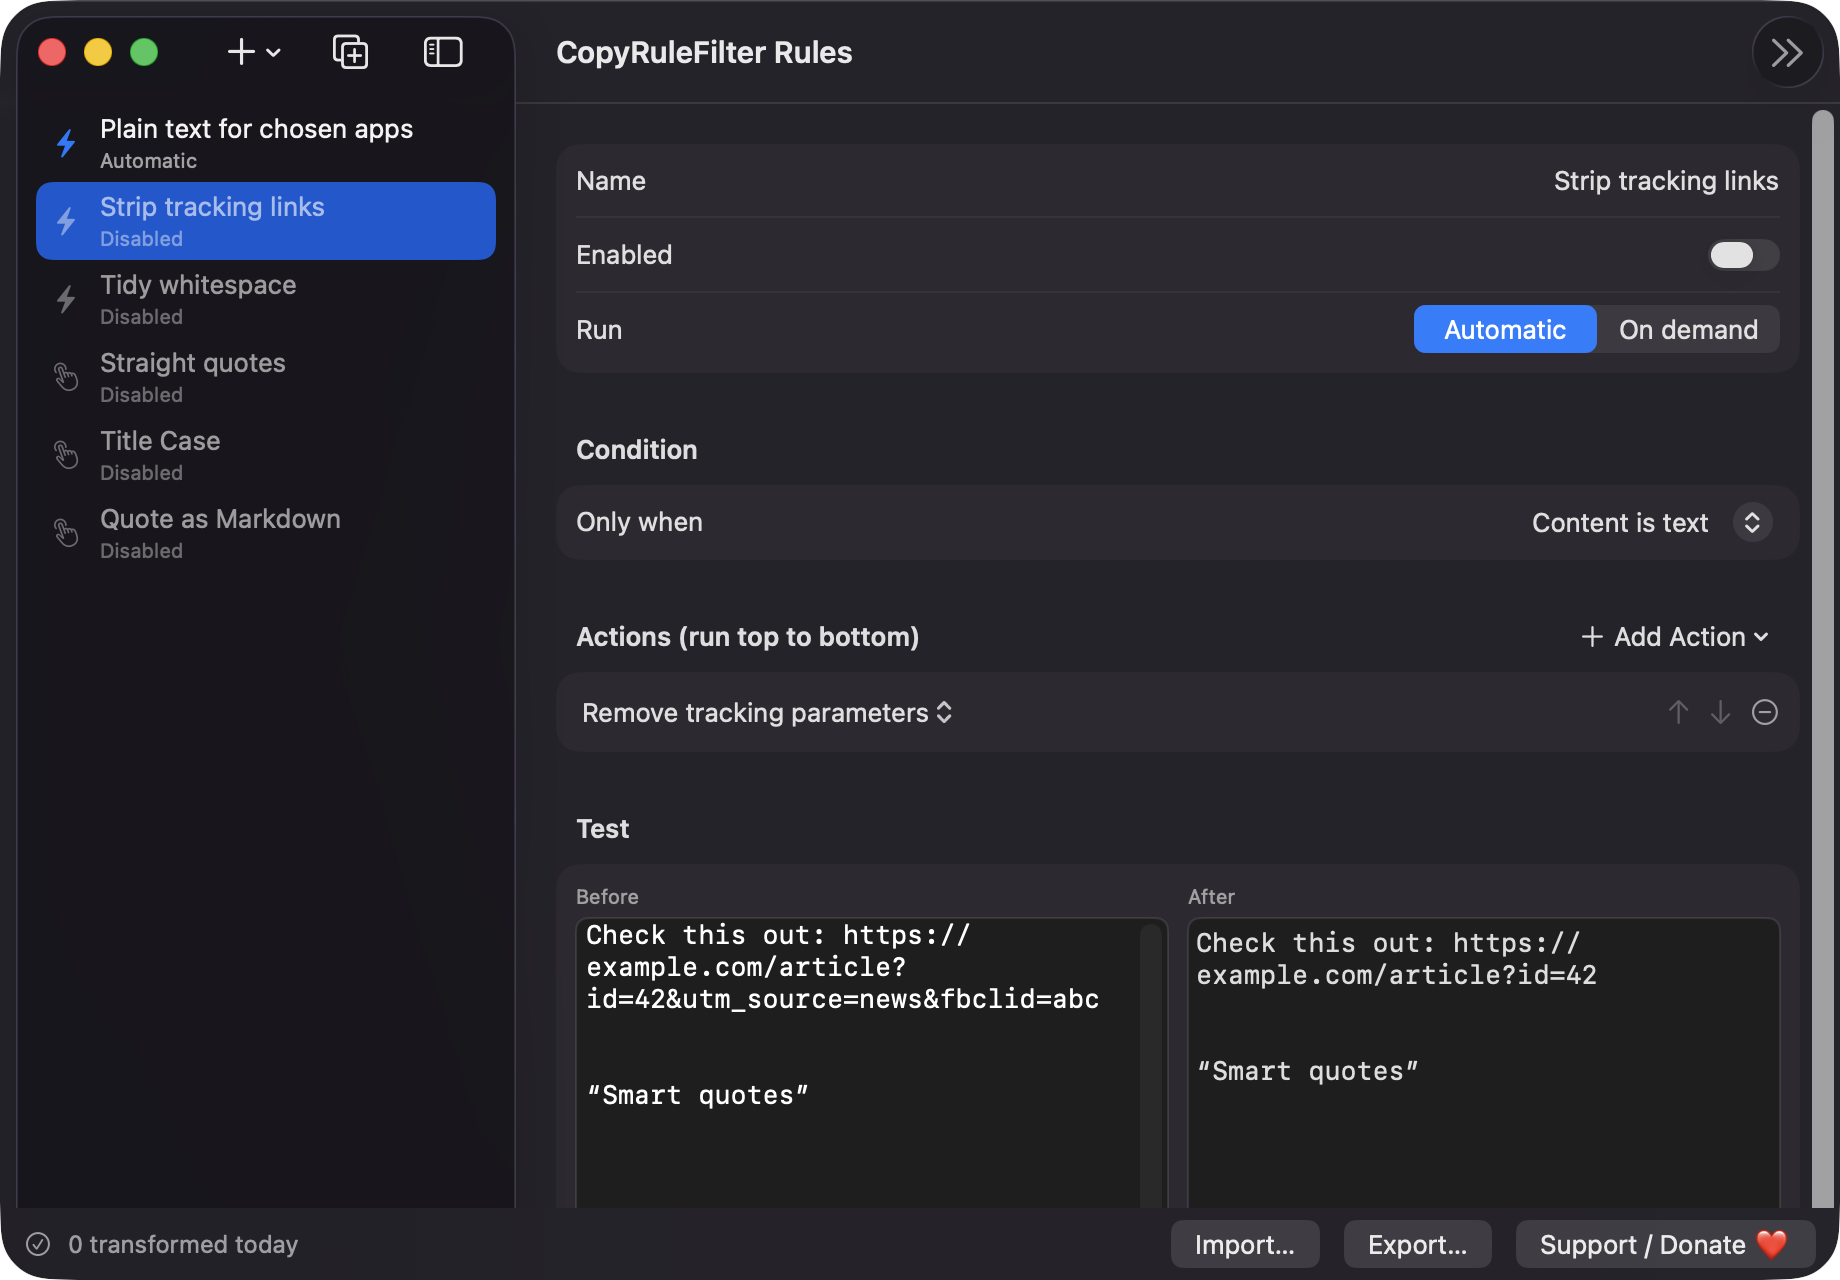Open the Remove tracking parameters action picker

click(767, 713)
